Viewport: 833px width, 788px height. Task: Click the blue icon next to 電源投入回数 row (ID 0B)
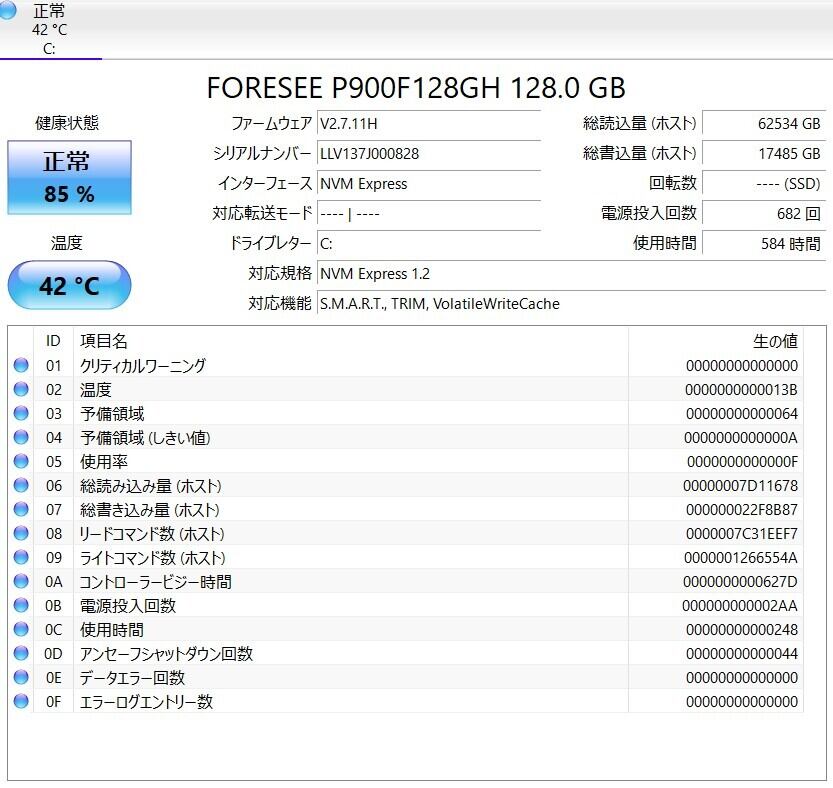21,606
